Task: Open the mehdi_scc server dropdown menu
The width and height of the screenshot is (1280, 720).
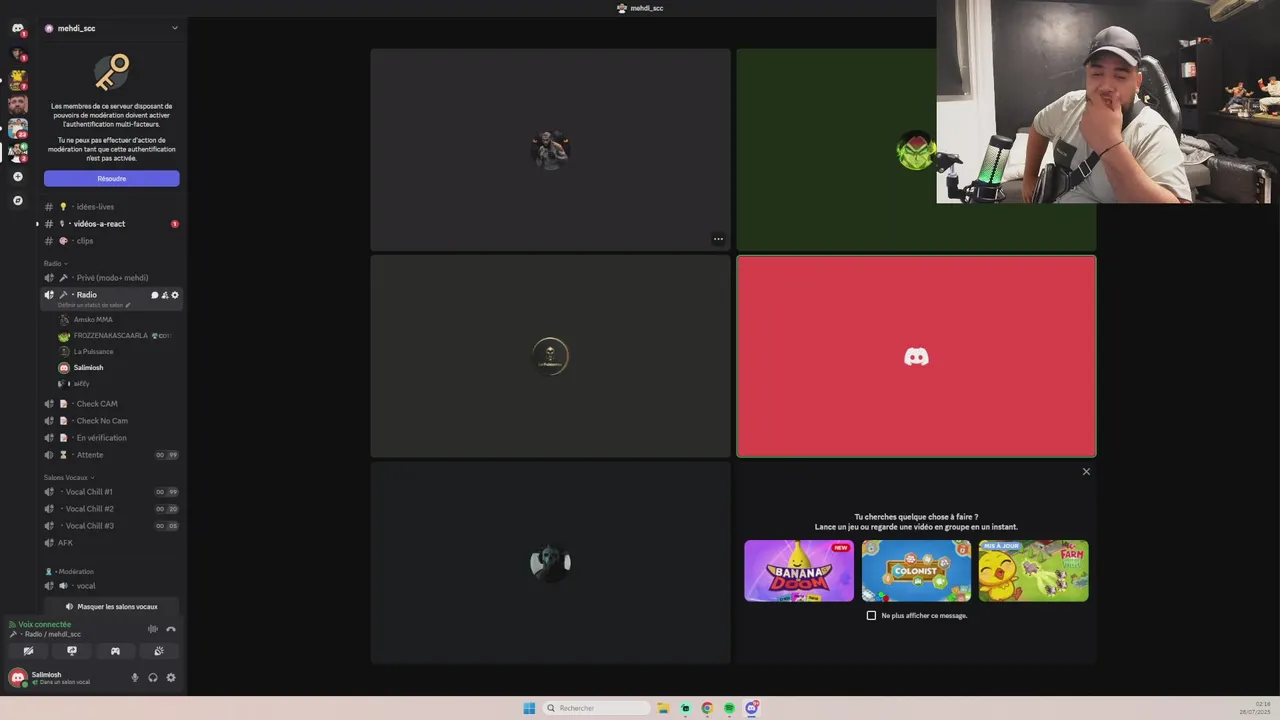Action: 111,28
